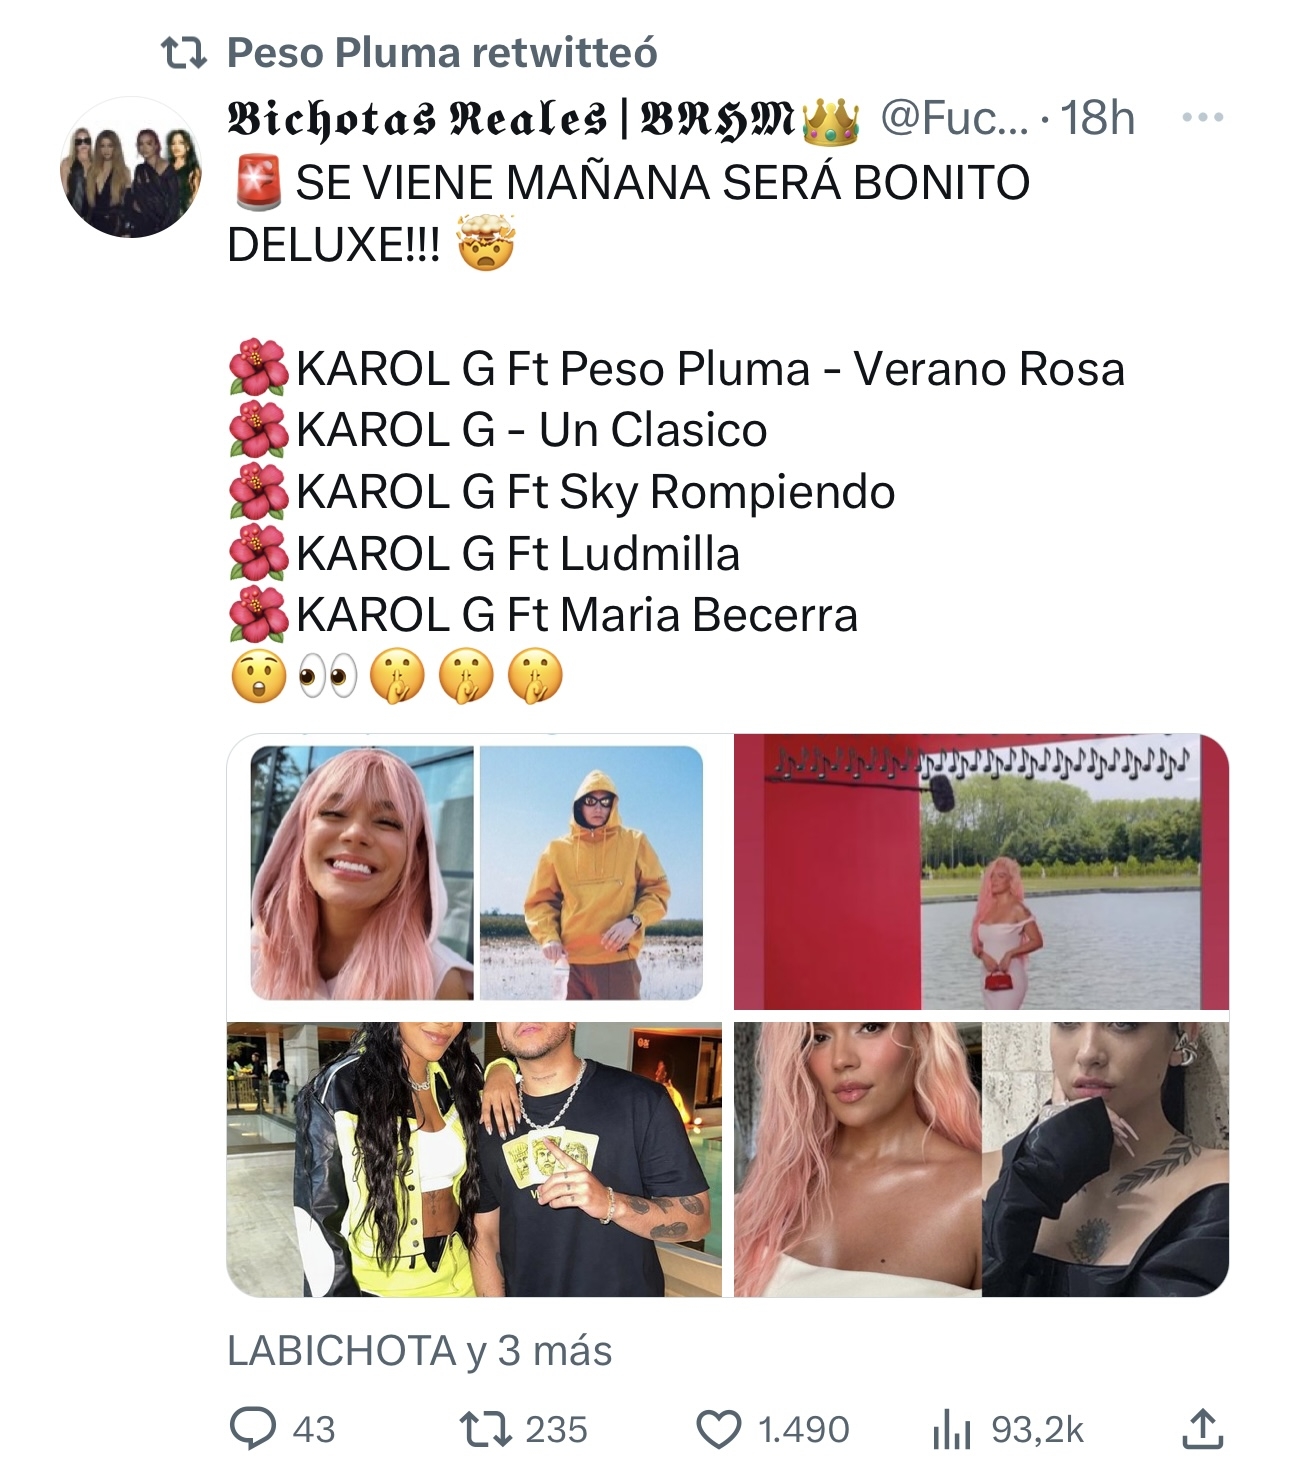Tap the share upload icon
This screenshot has height=1484, width=1290.
tap(1202, 1428)
